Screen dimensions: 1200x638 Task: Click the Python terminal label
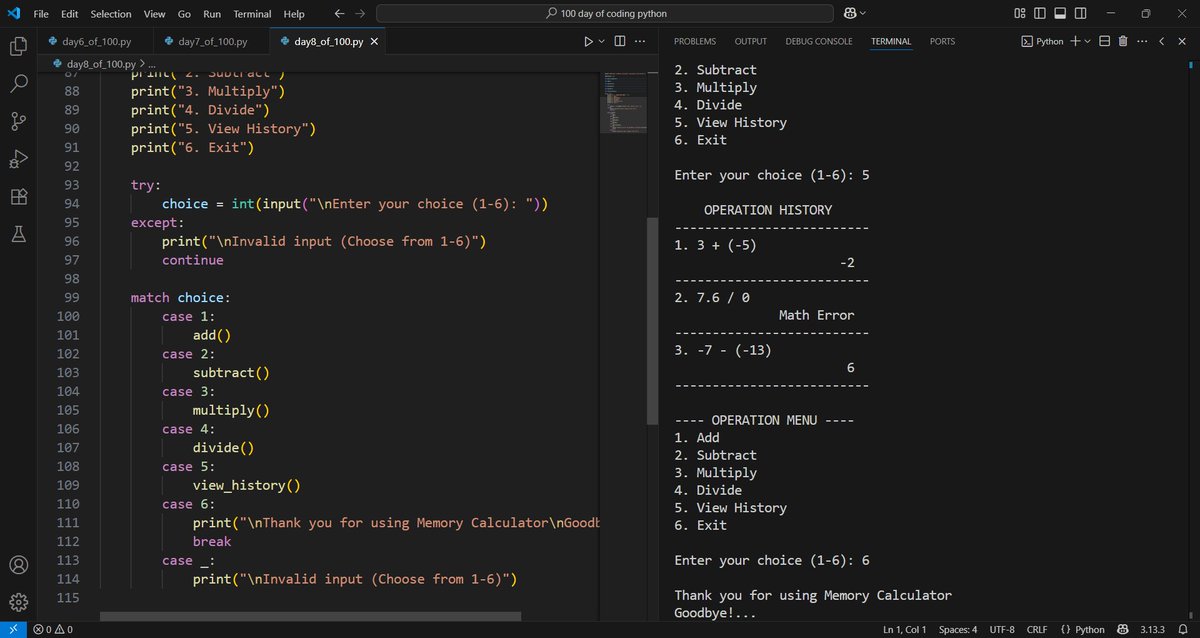(x=1041, y=41)
